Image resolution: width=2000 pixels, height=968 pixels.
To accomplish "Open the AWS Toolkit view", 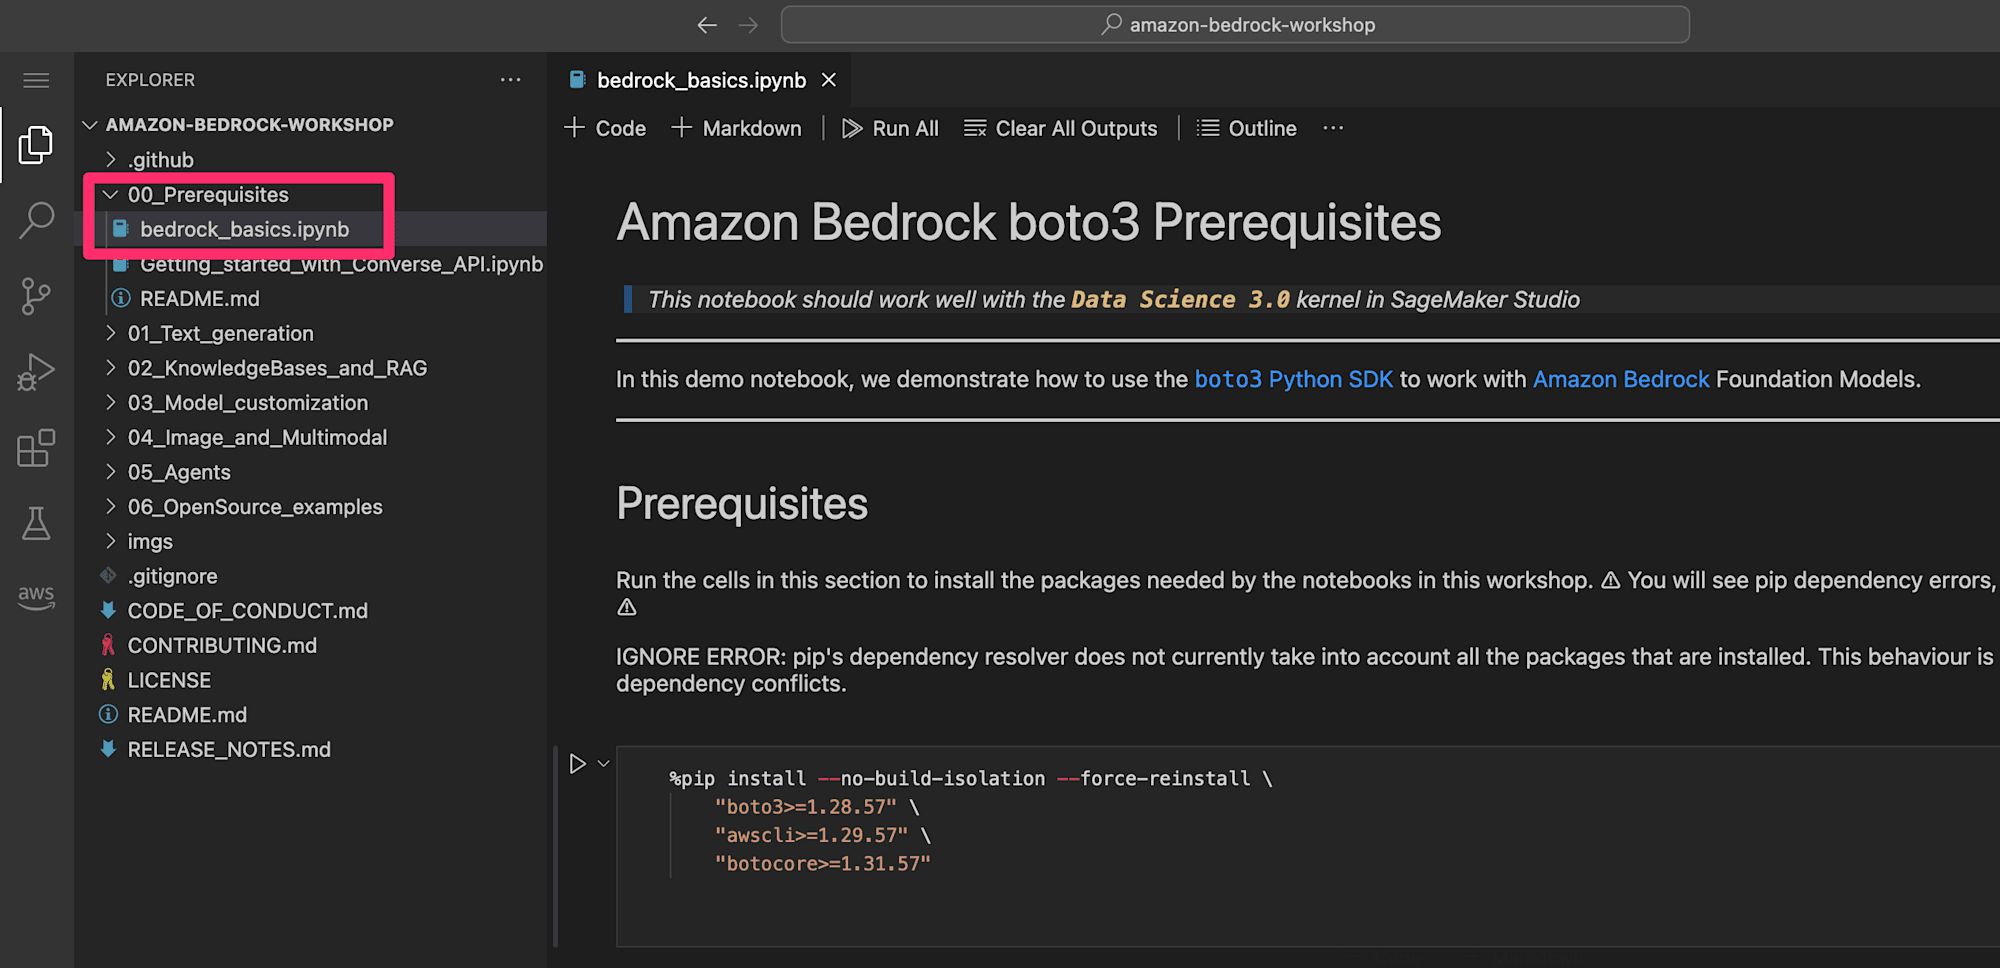I will 36,597.
